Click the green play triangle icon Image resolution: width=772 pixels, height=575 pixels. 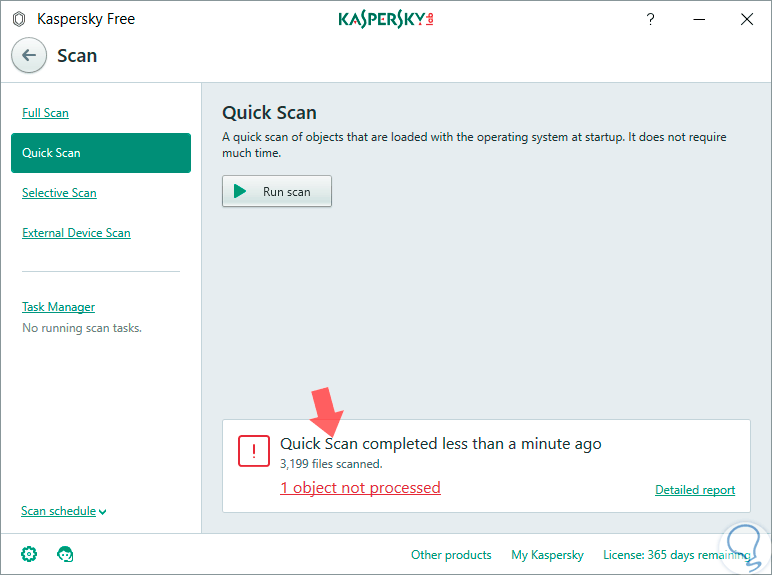[x=240, y=191]
